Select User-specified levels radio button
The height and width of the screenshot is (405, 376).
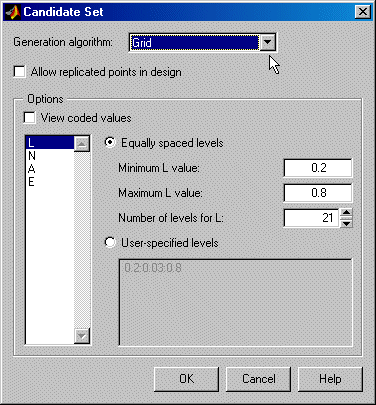[x=110, y=242]
